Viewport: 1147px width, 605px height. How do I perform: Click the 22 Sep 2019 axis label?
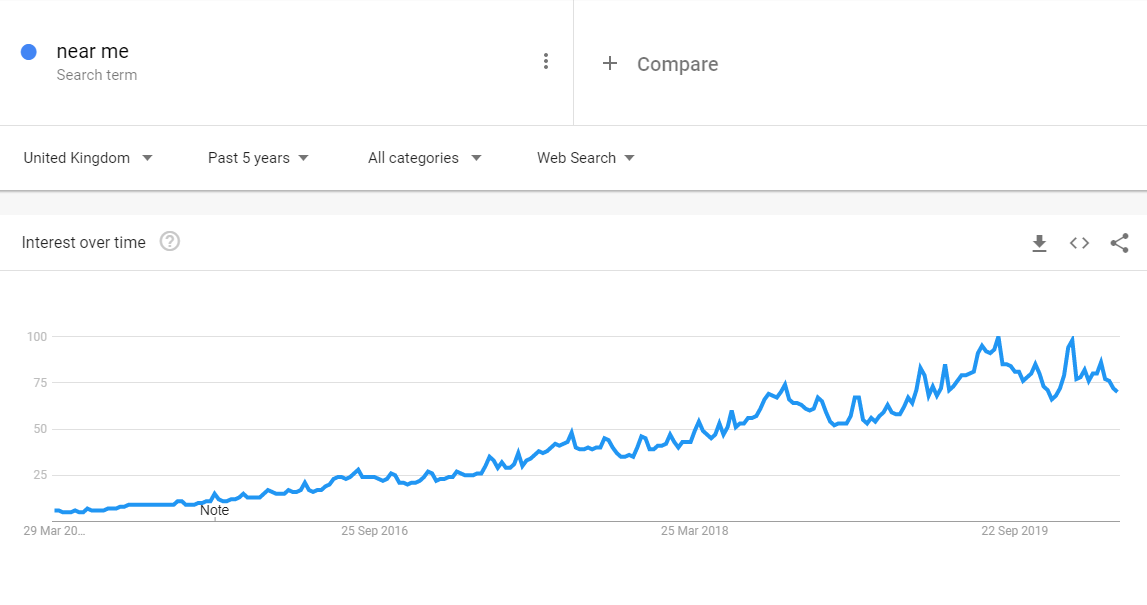(x=1015, y=531)
